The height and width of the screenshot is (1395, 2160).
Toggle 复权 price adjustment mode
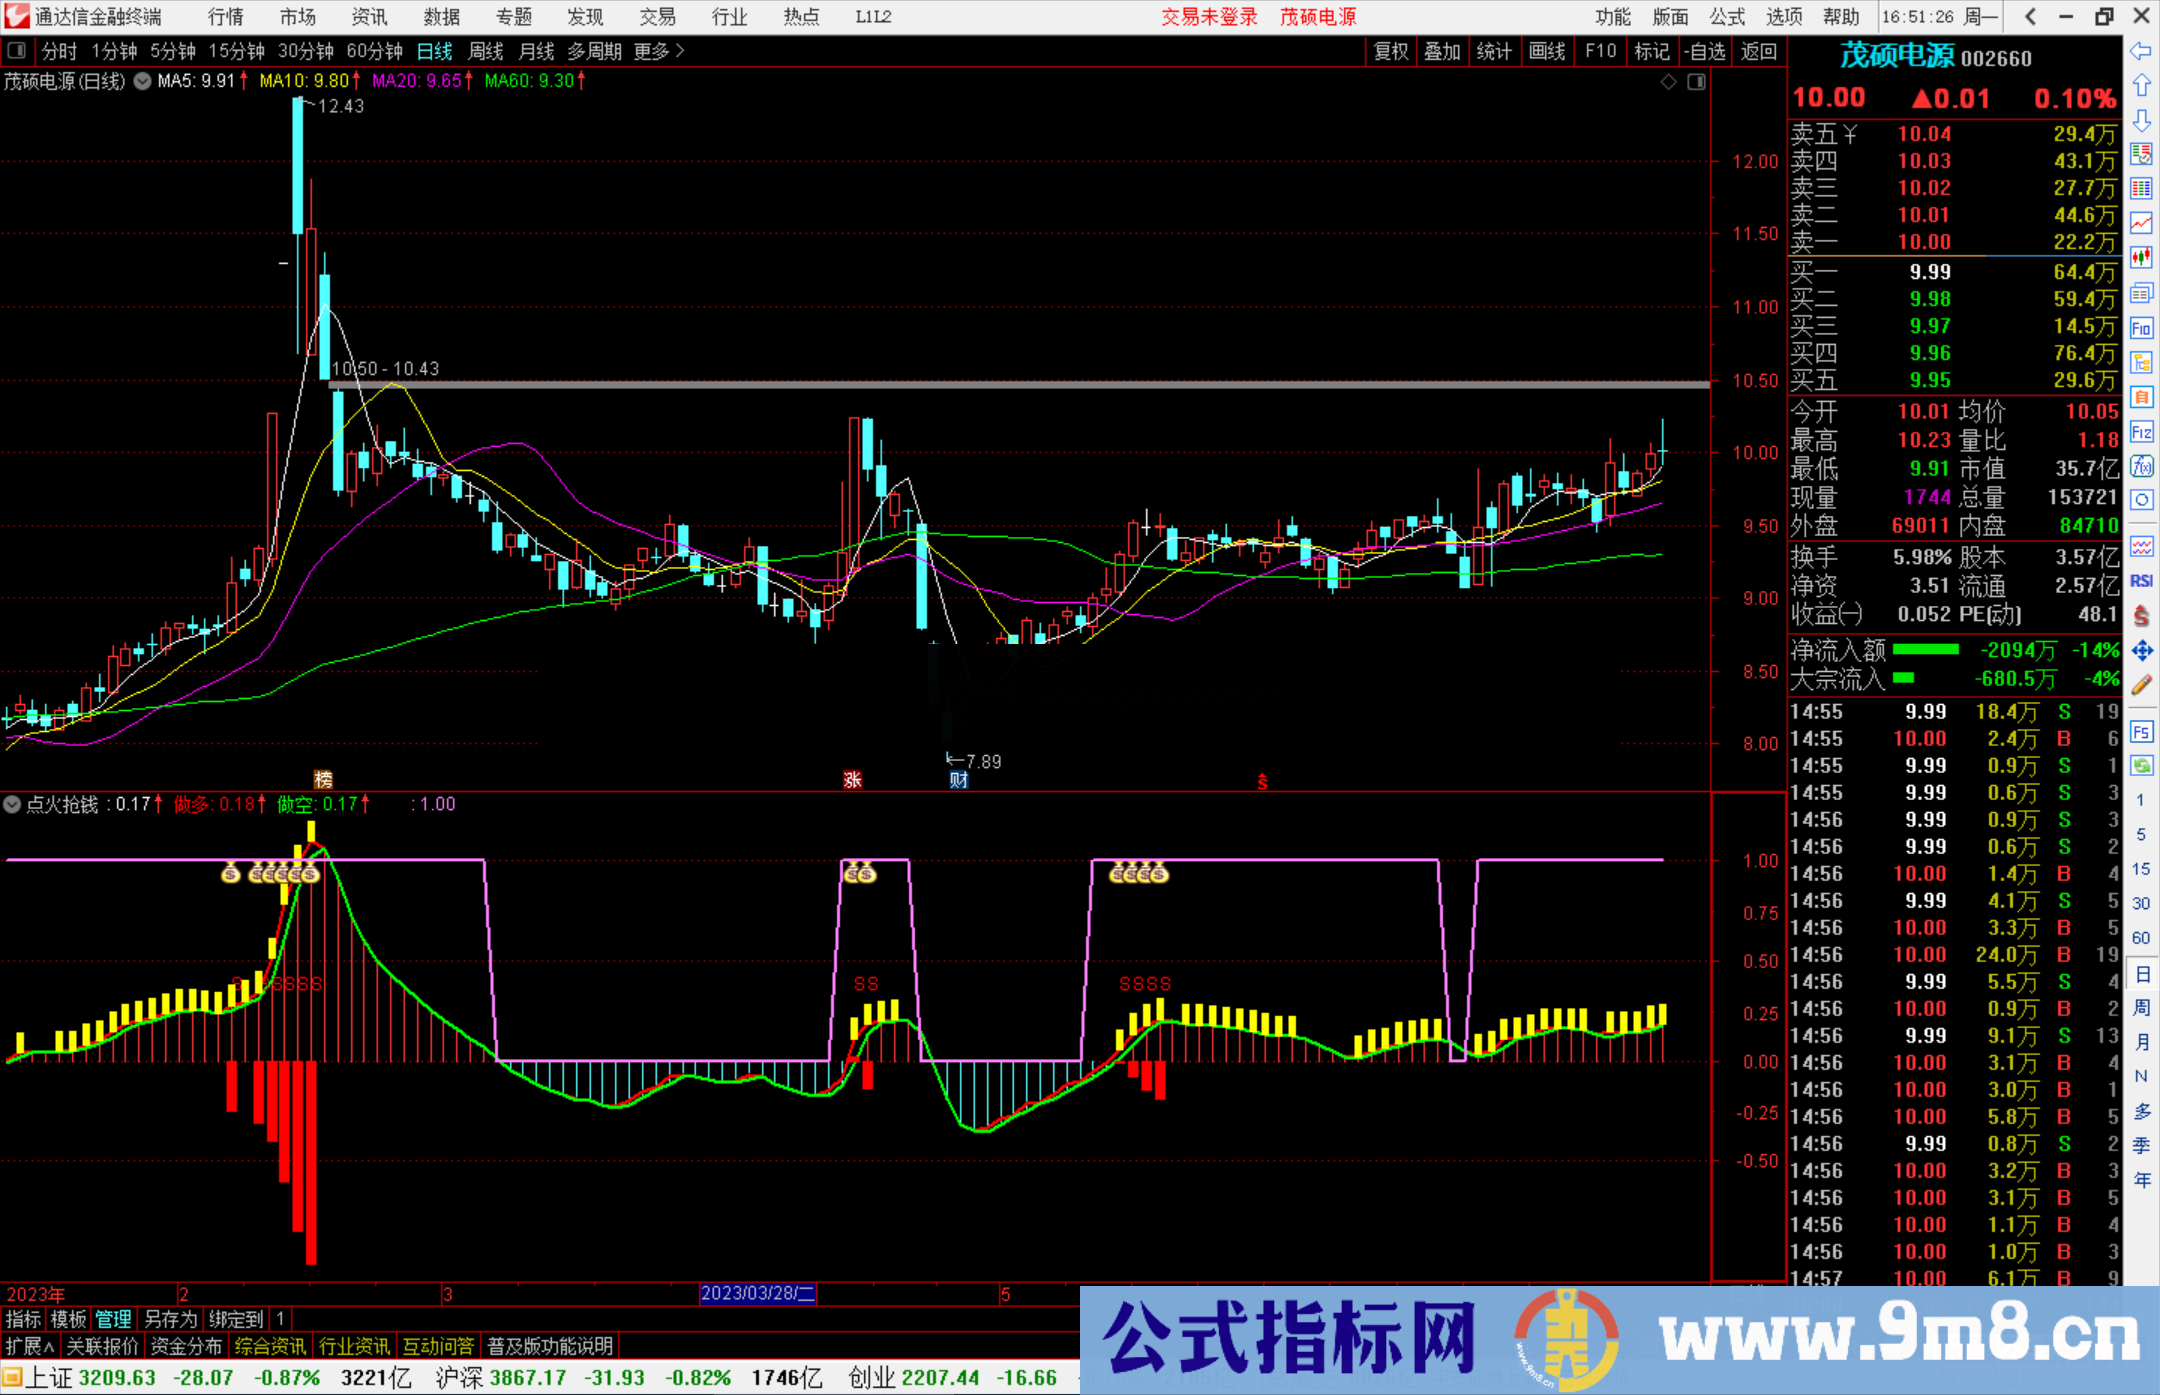point(1391,51)
